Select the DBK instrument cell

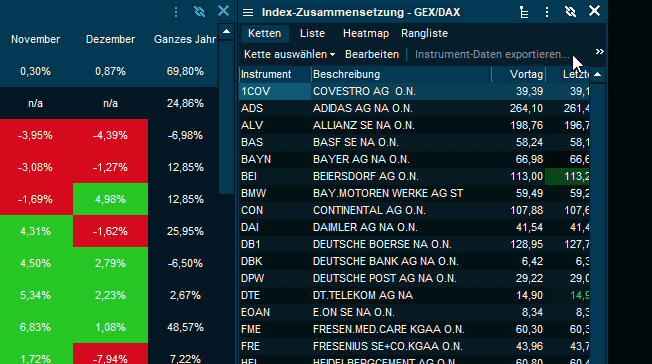pyautogui.click(x=275, y=262)
